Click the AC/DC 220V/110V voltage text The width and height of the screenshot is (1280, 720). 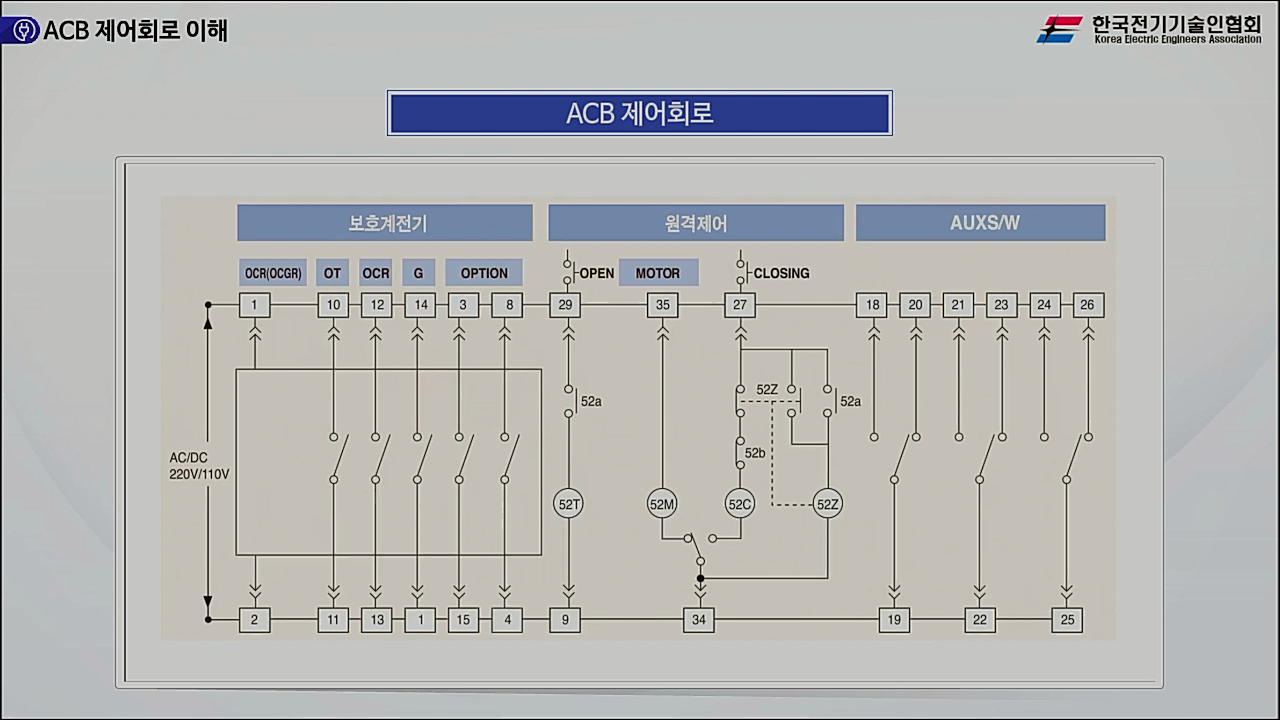199,466
